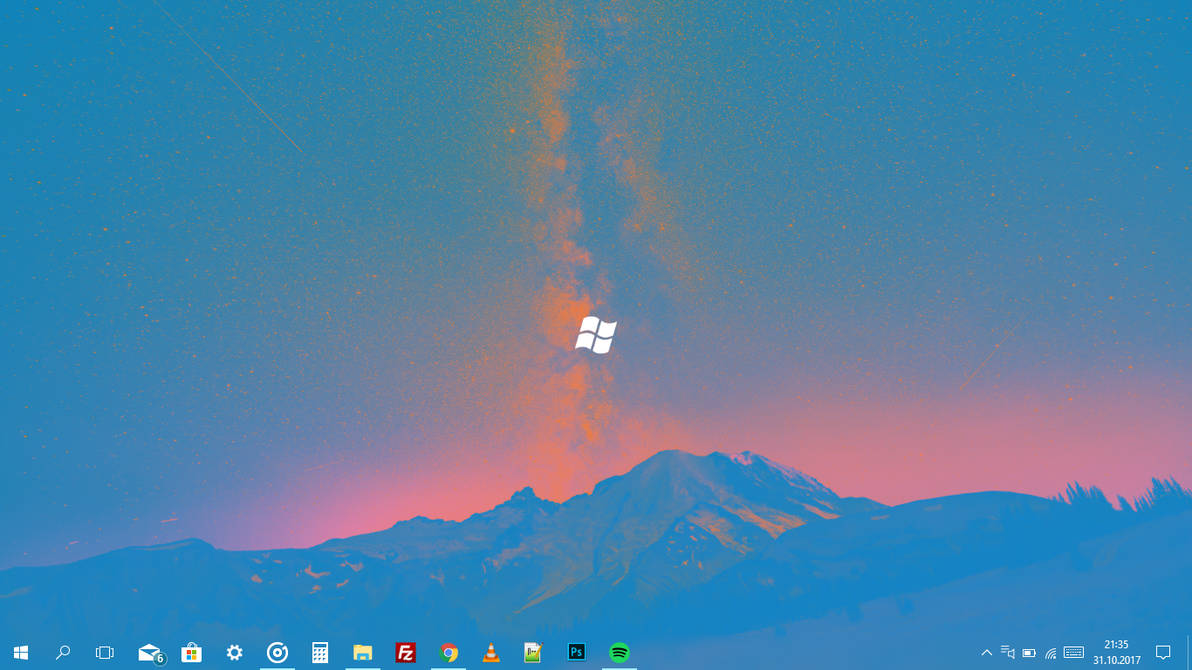Viewport: 1192px width, 670px height.
Task: Switch to Groove Music app
Action: [277, 653]
